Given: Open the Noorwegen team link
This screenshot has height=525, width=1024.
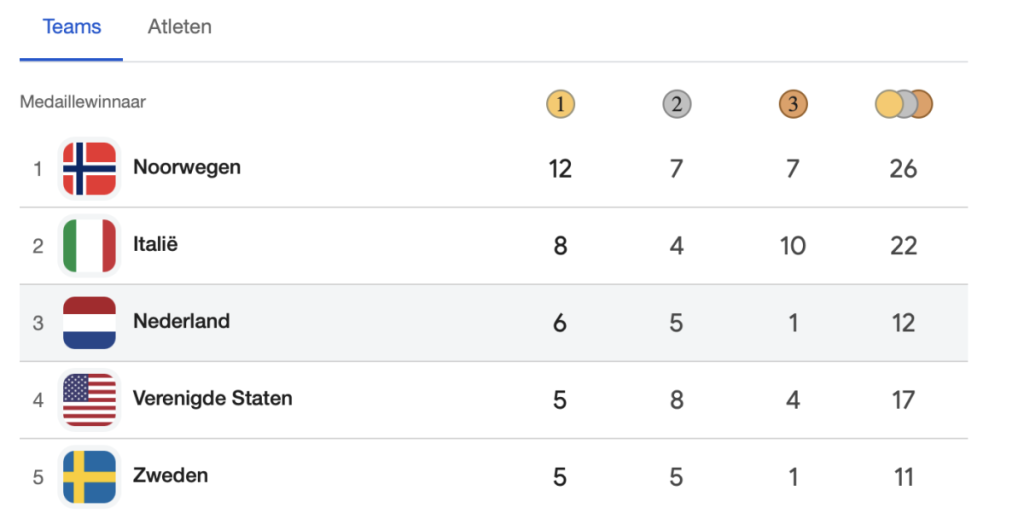Looking at the screenshot, I should click(x=187, y=167).
